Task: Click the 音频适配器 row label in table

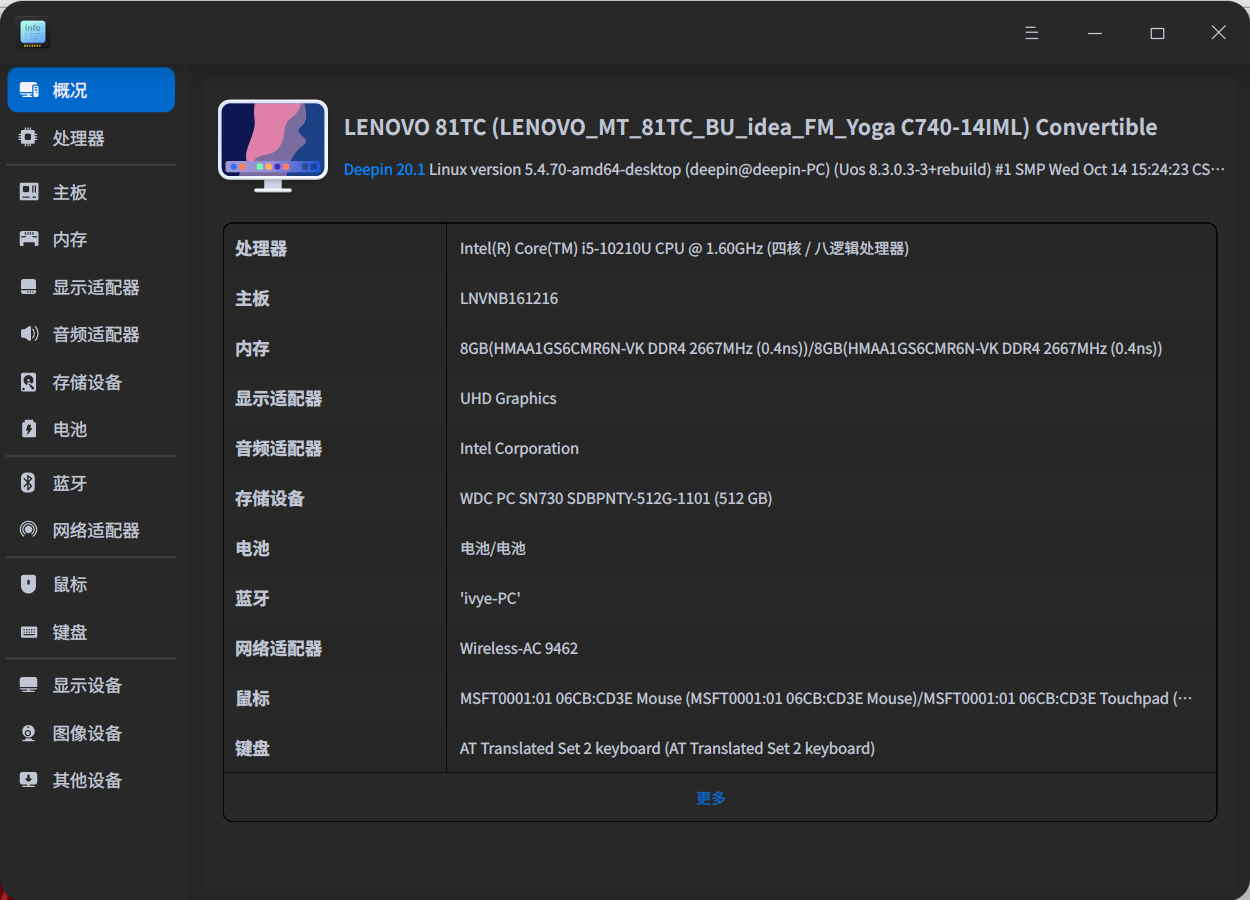Action: pos(278,448)
